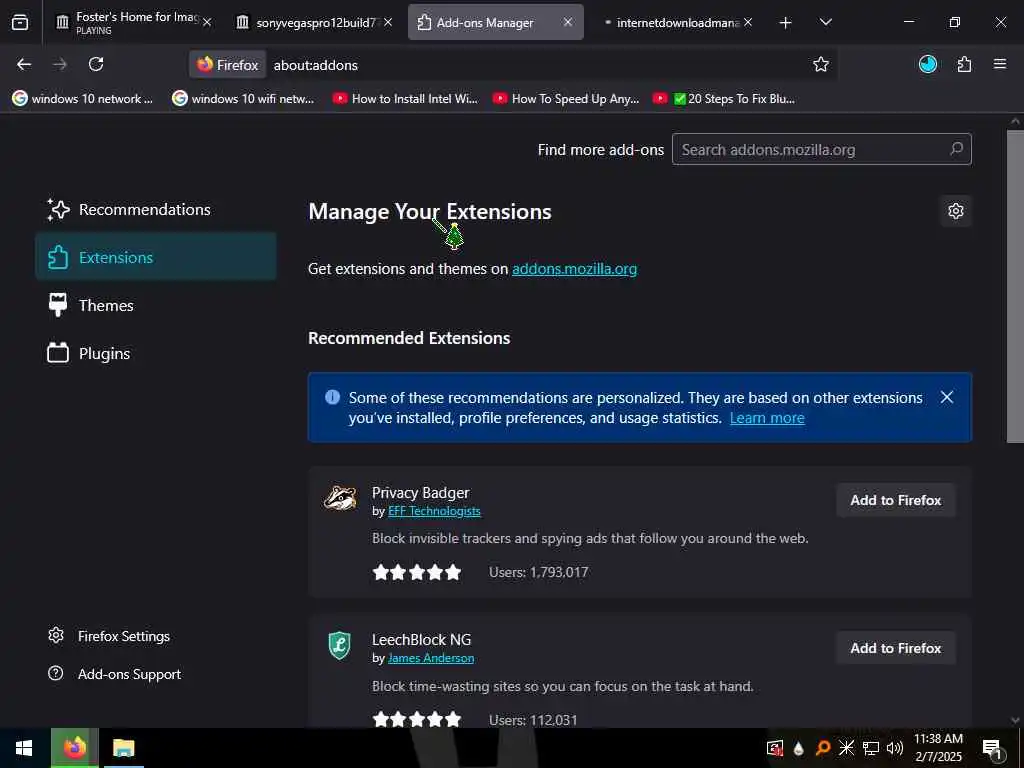Go back with the back arrow
Image resolution: width=1024 pixels, height=768 pixels.
pyautogui.click(x=24, y=64)
